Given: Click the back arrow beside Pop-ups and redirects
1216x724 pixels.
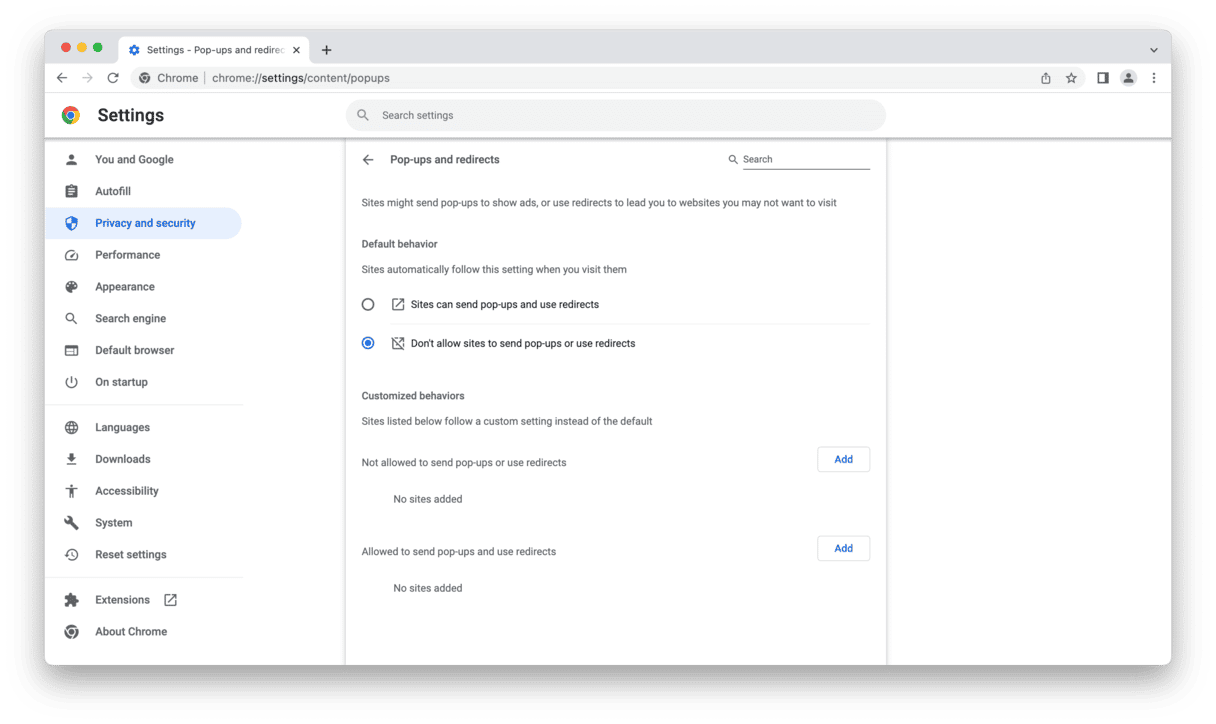Looking at the screenshot, I should [368, 160].
